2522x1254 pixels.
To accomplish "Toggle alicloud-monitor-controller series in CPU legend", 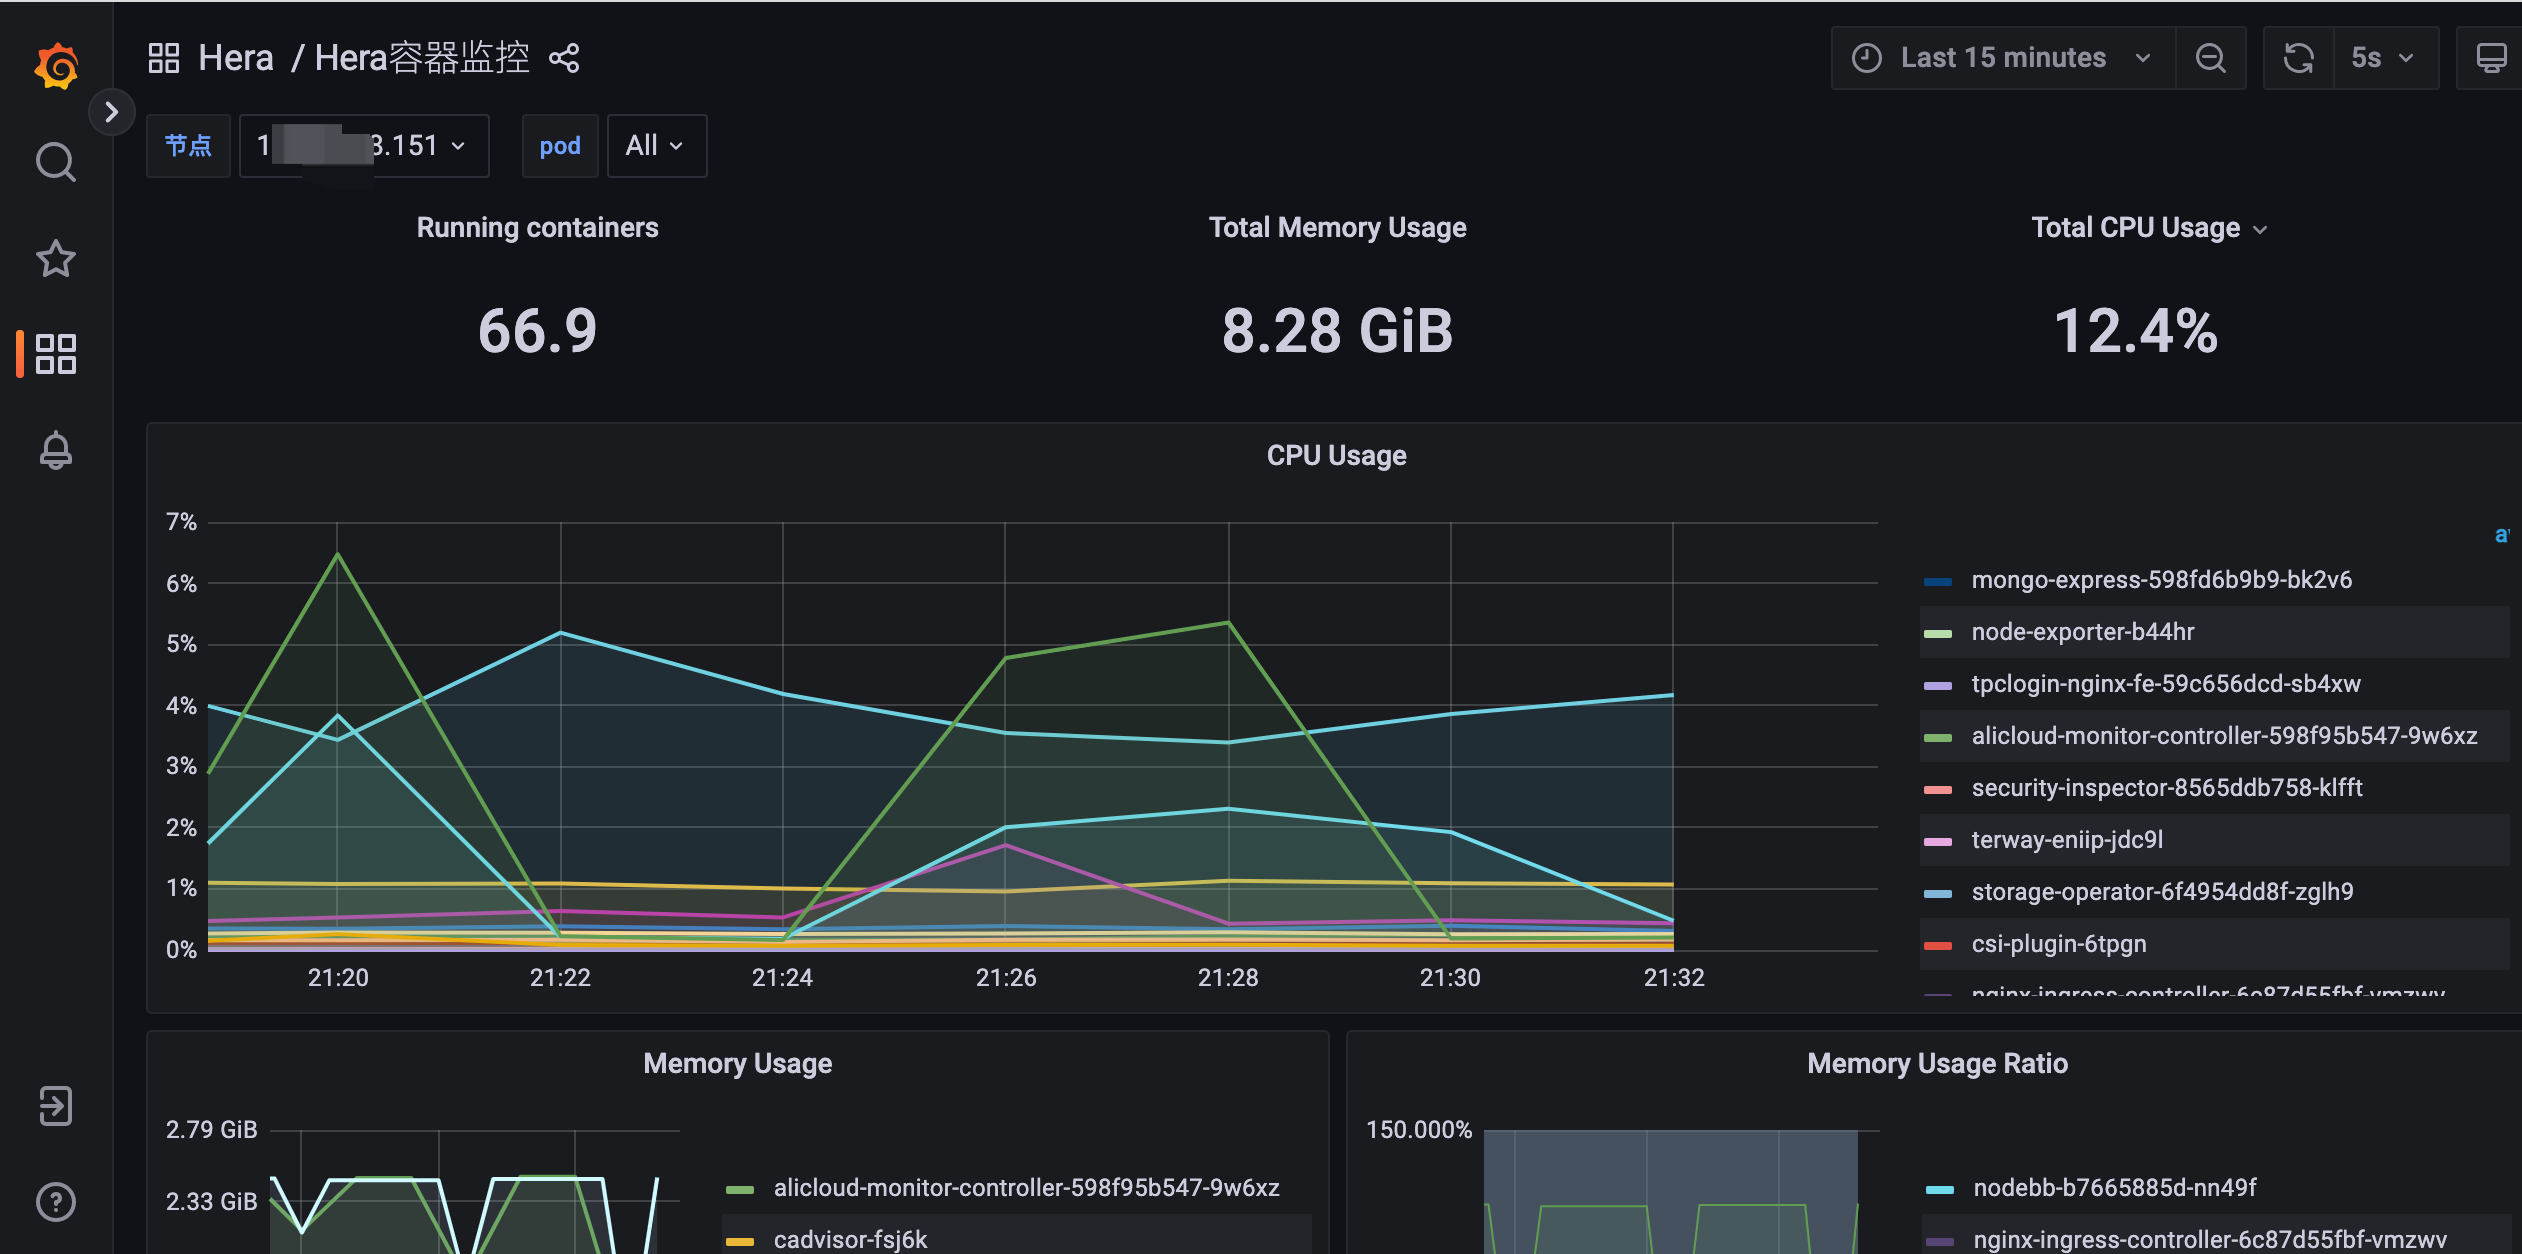I will (x=2224, y=736).
